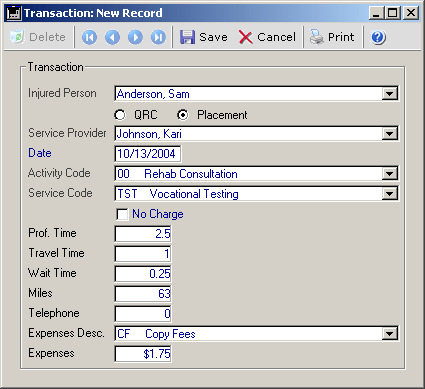Go to first record navigation icon
The image size is (425, 389).
89,37
